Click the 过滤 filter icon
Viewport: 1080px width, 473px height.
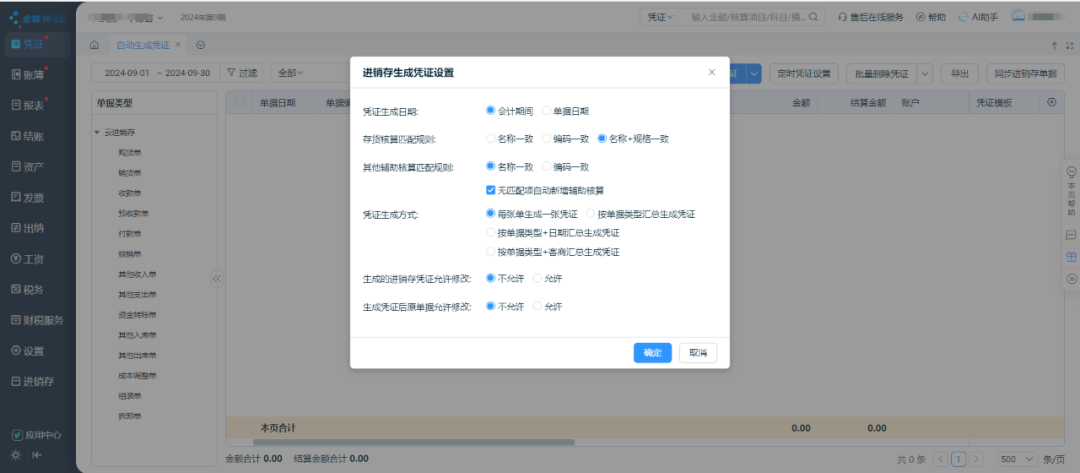coord(242,73)
